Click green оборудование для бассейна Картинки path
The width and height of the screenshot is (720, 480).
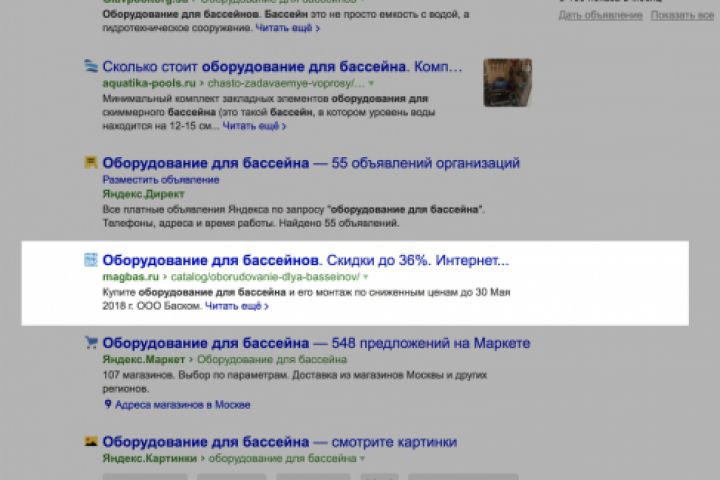[282, 458]
